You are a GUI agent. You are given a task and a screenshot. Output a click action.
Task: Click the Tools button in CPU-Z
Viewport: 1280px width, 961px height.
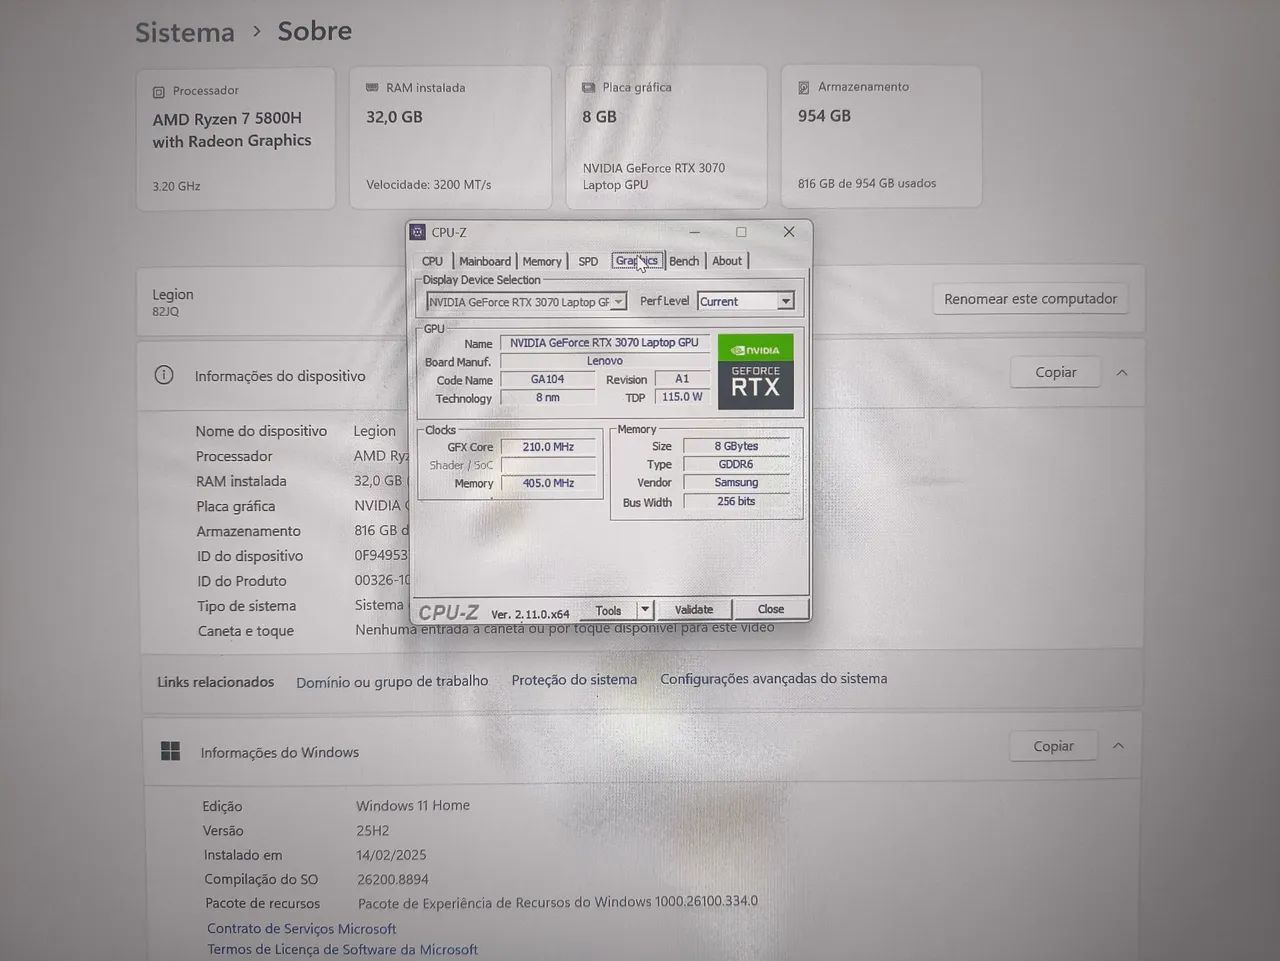pos(608,610)
